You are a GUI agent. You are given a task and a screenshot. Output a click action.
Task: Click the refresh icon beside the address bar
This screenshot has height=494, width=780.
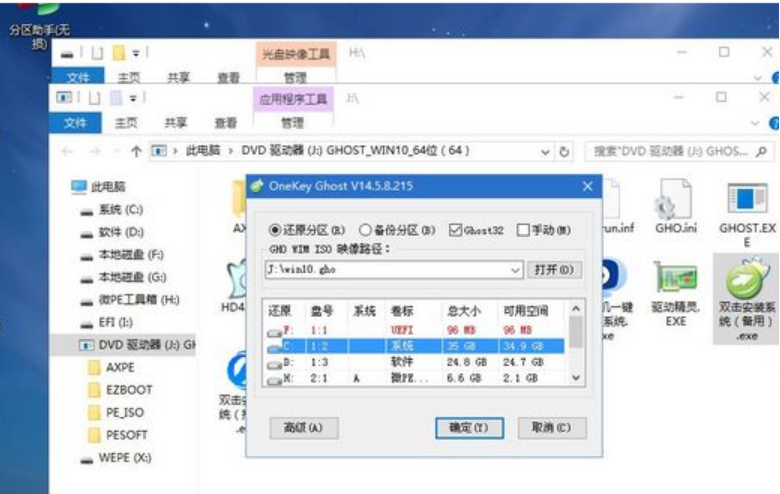coord(565,151)
